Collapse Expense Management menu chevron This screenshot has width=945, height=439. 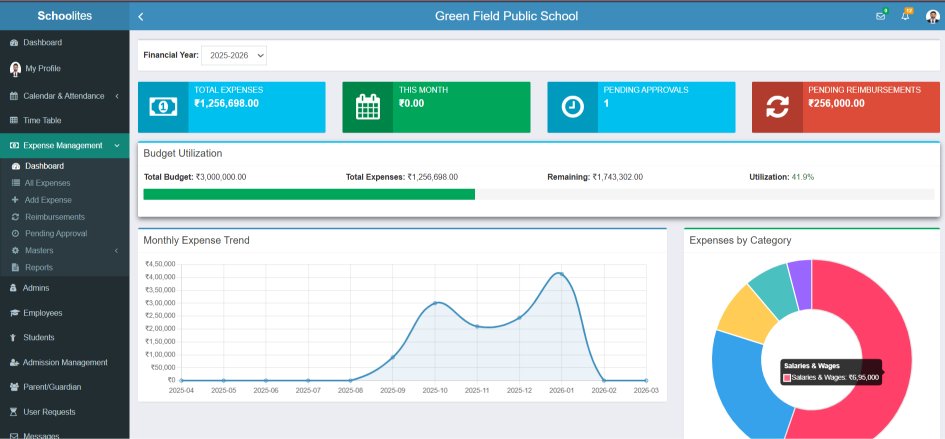[116, 145]
